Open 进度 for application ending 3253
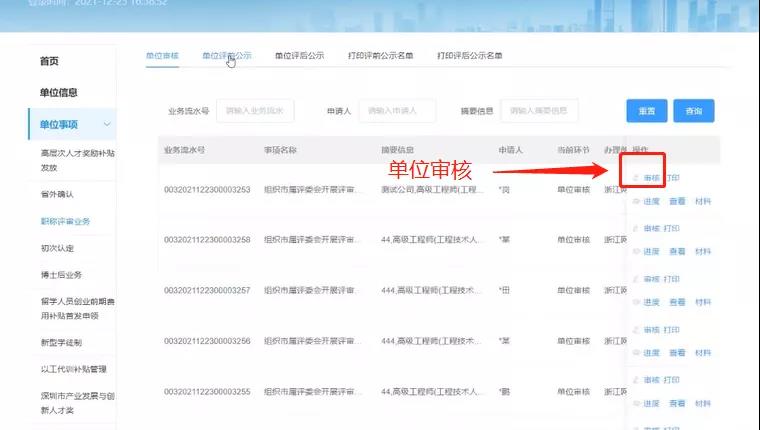Viewport: 760px width, 430px height. click(x=651, y=201)
